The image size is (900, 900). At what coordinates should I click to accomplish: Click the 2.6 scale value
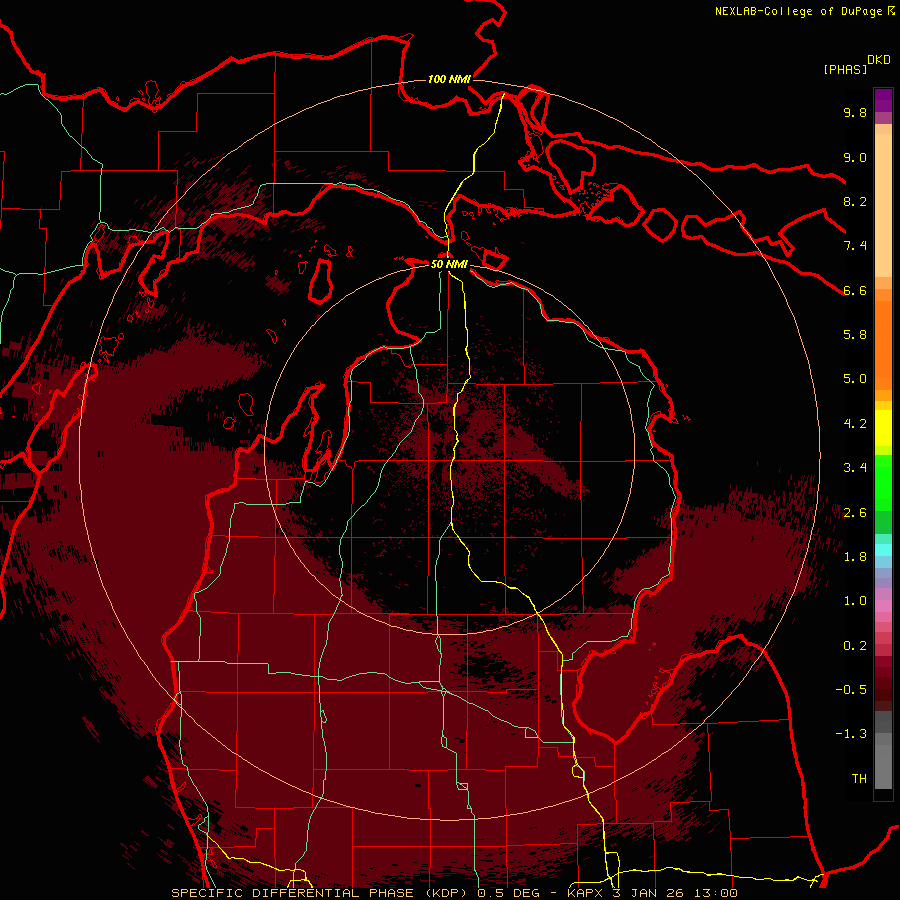[855, 513]
